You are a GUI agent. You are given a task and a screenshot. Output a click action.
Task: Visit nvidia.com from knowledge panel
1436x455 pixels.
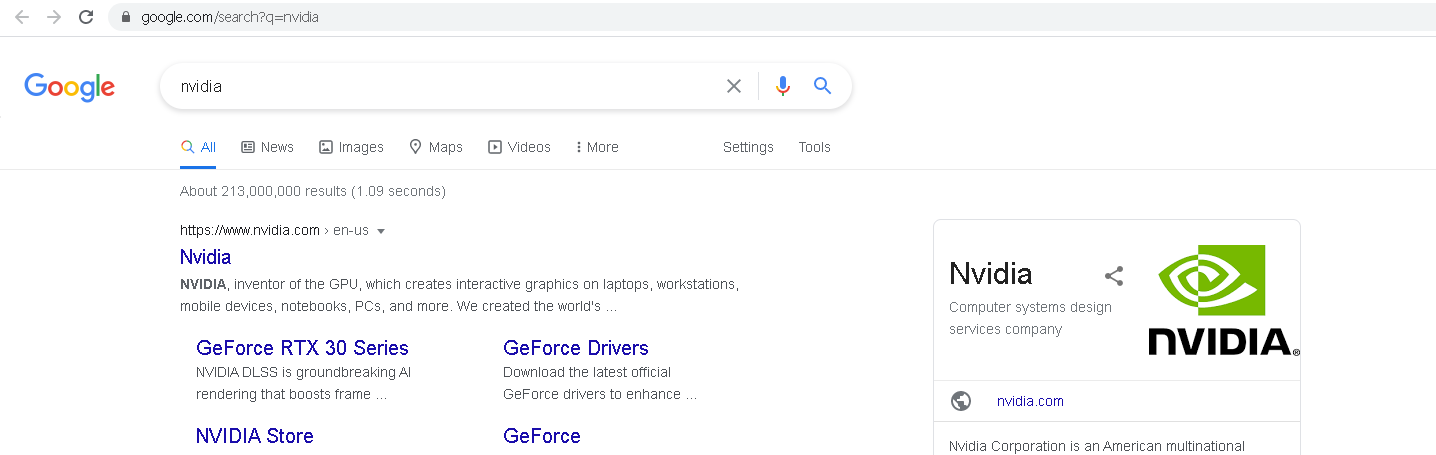click(1030, 401)
